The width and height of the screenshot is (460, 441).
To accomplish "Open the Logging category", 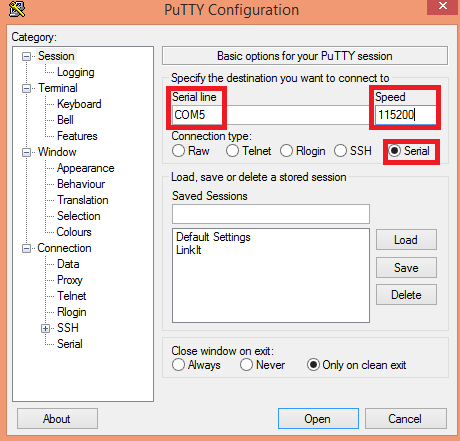I will tap(76, 72).
